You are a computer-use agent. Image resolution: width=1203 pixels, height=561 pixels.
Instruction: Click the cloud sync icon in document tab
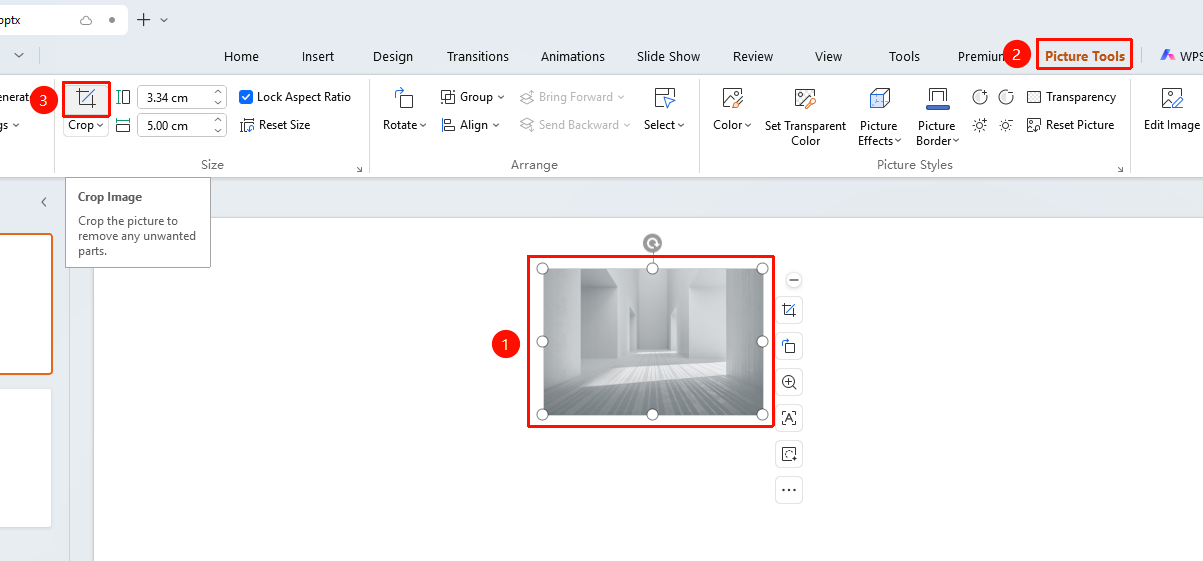click(86, 20)
